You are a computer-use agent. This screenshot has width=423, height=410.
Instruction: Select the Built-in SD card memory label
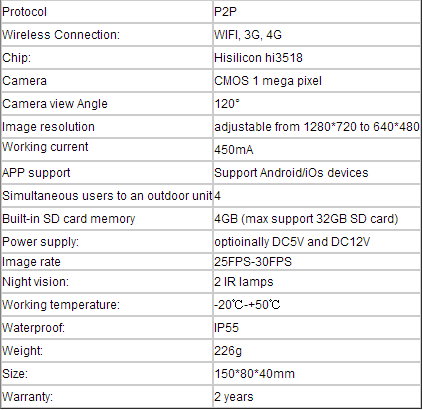tap(69, 219)
